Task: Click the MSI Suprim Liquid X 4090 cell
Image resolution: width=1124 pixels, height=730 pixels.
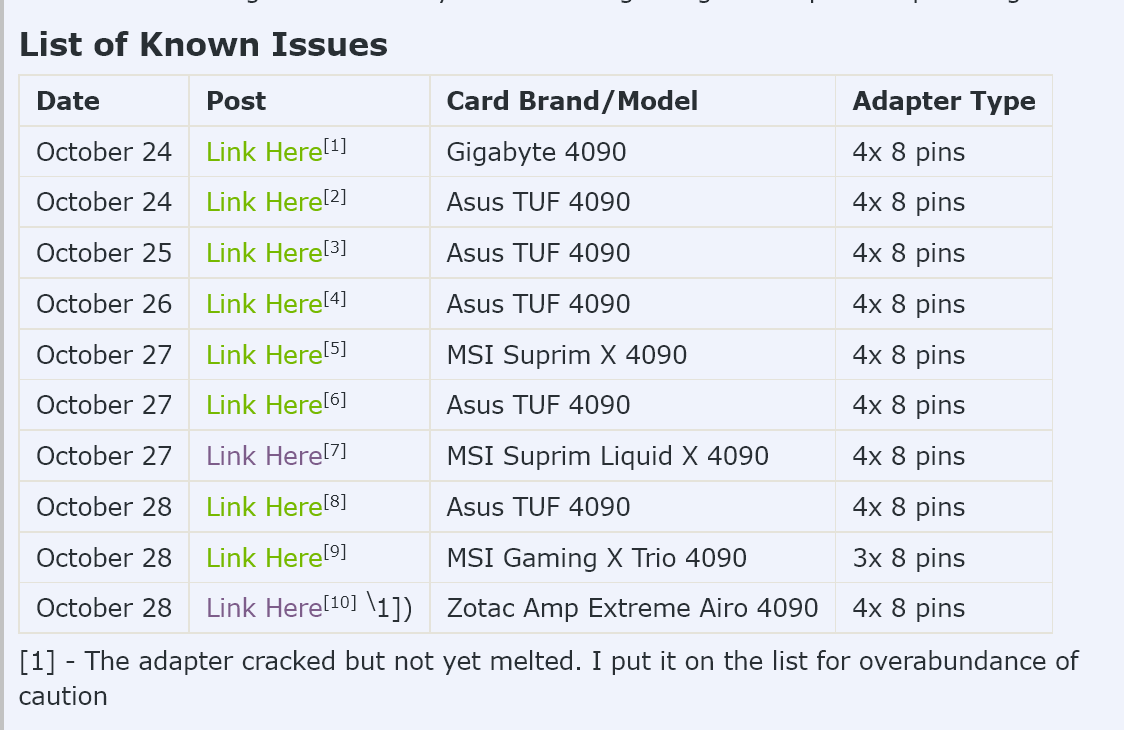Action: click(607, 457)
